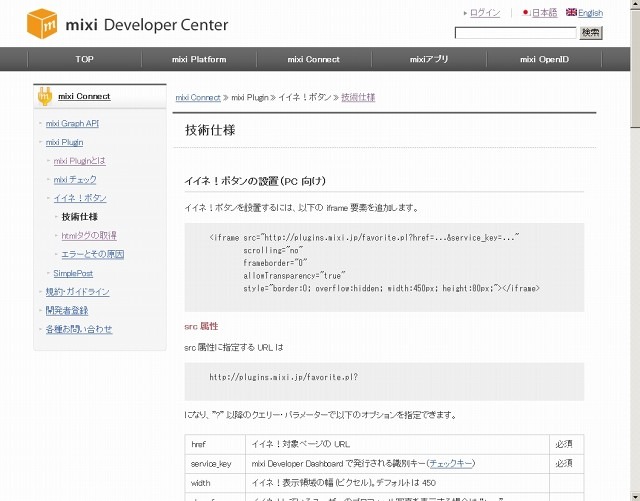Image resolution: width=640 pixels, height=501 pixels.
Task: Click the UK flag icon
Action: tap(571, 12)
